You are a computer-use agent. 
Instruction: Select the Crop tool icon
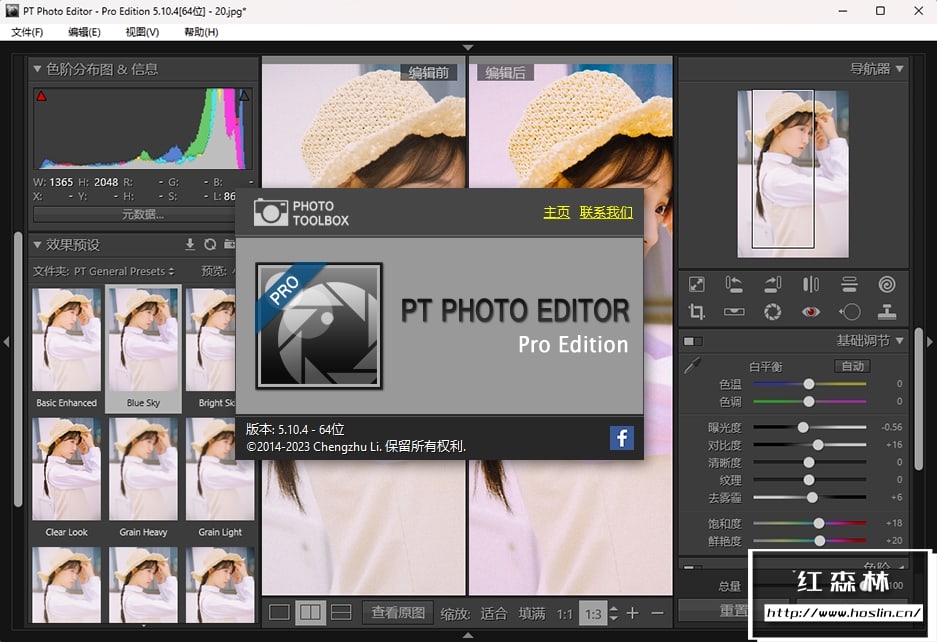697,312
